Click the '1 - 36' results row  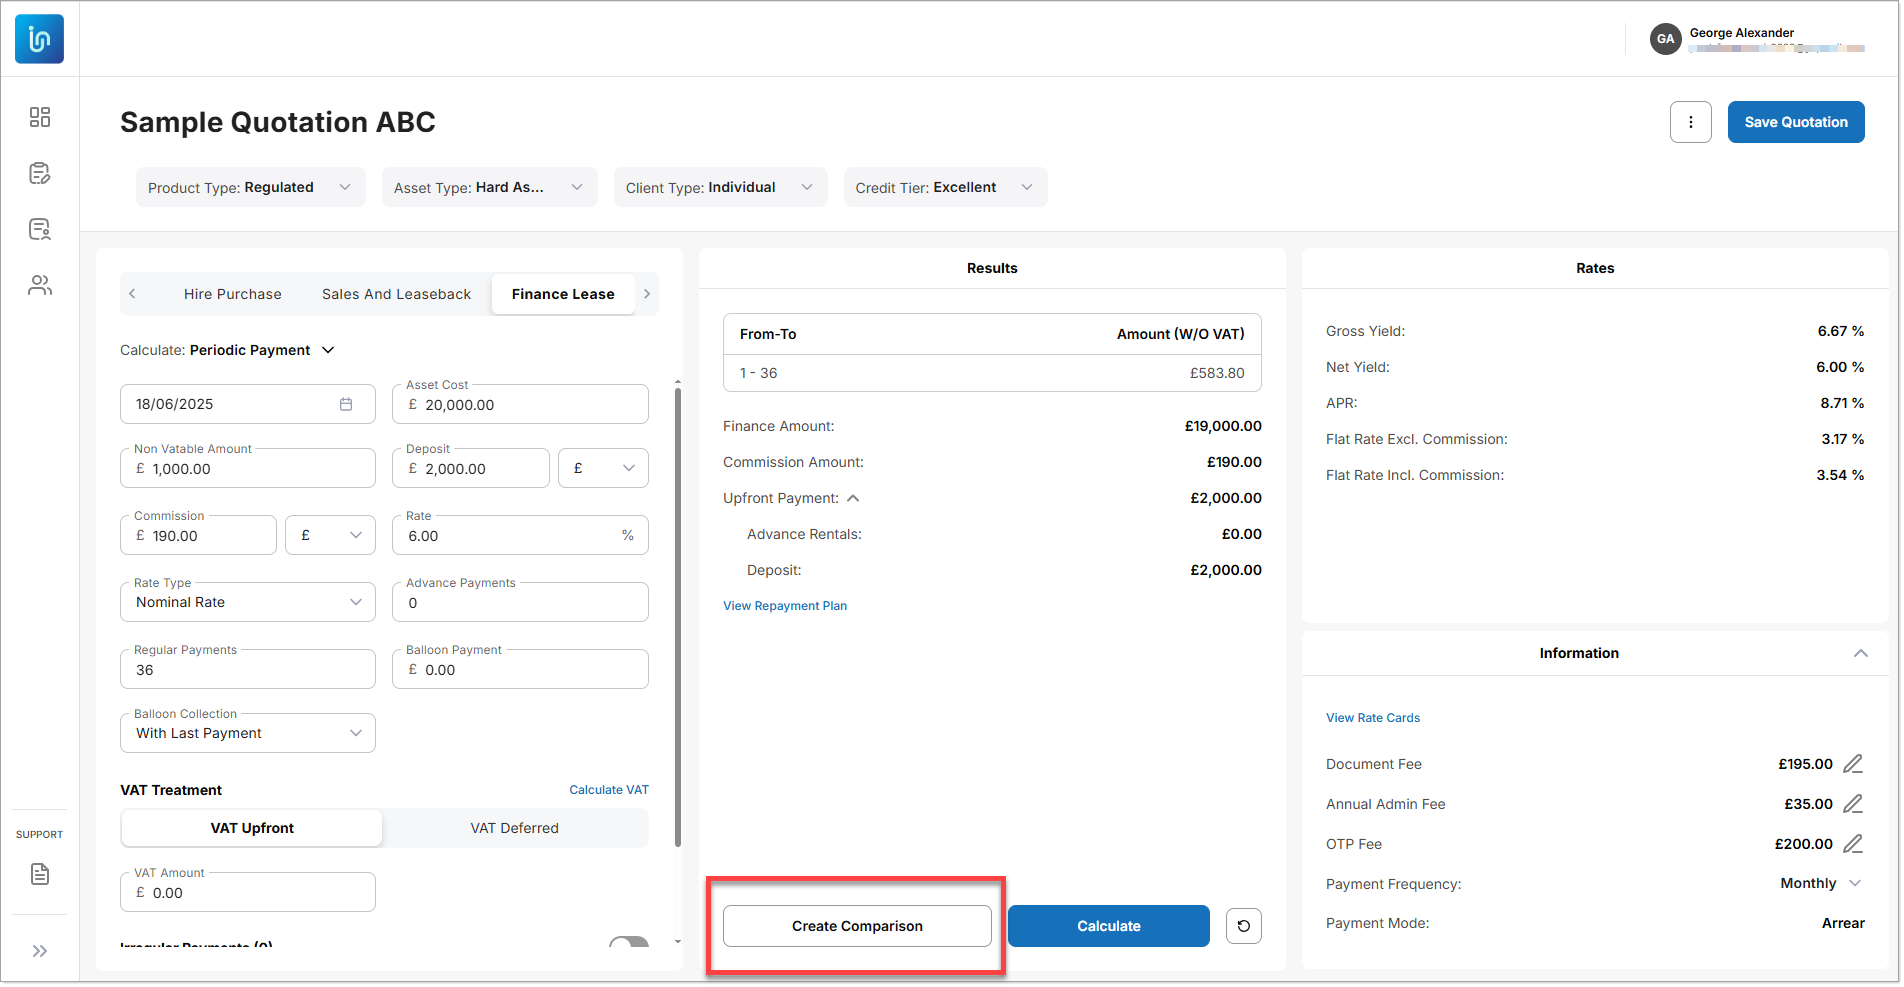click(x=992, y=373)
